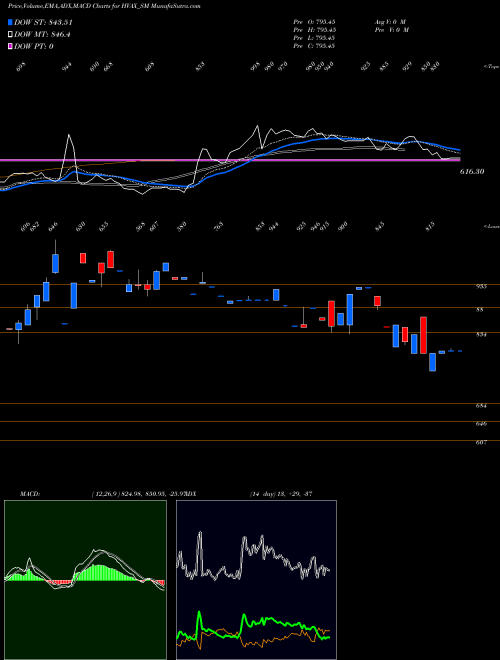Click the tall red candlestick near chart's right end
Image resolution: width=500 pixels, height=660 pixels.
click(x=423, y=335)
